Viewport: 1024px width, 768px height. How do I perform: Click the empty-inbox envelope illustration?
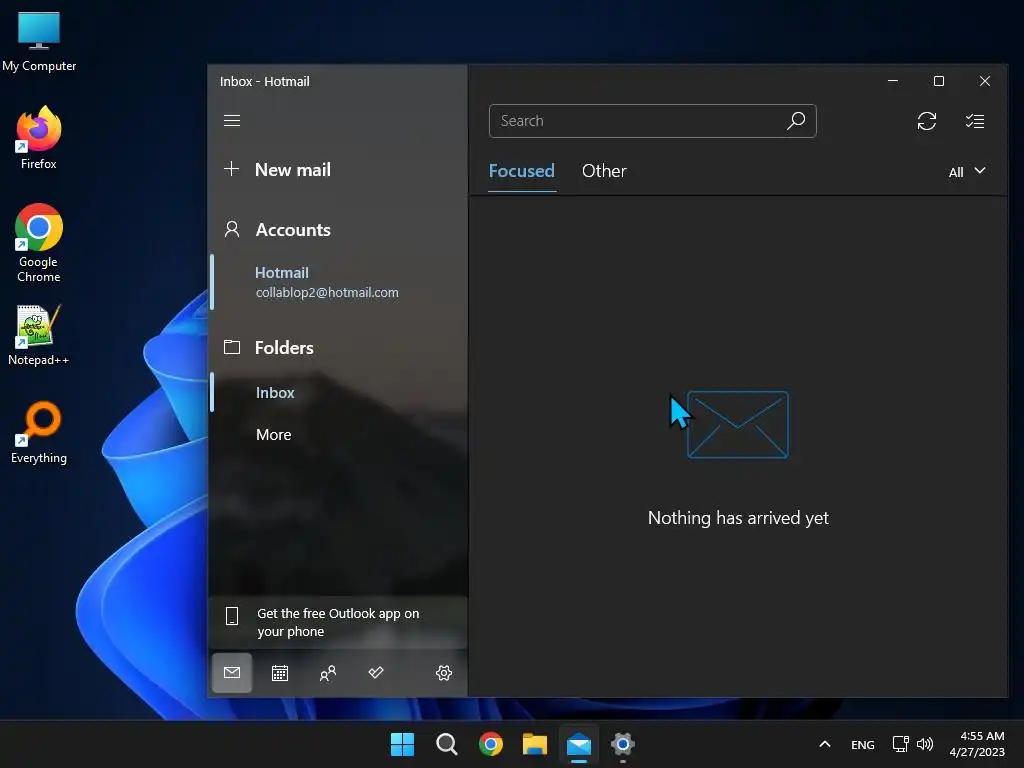click(737, 424)
